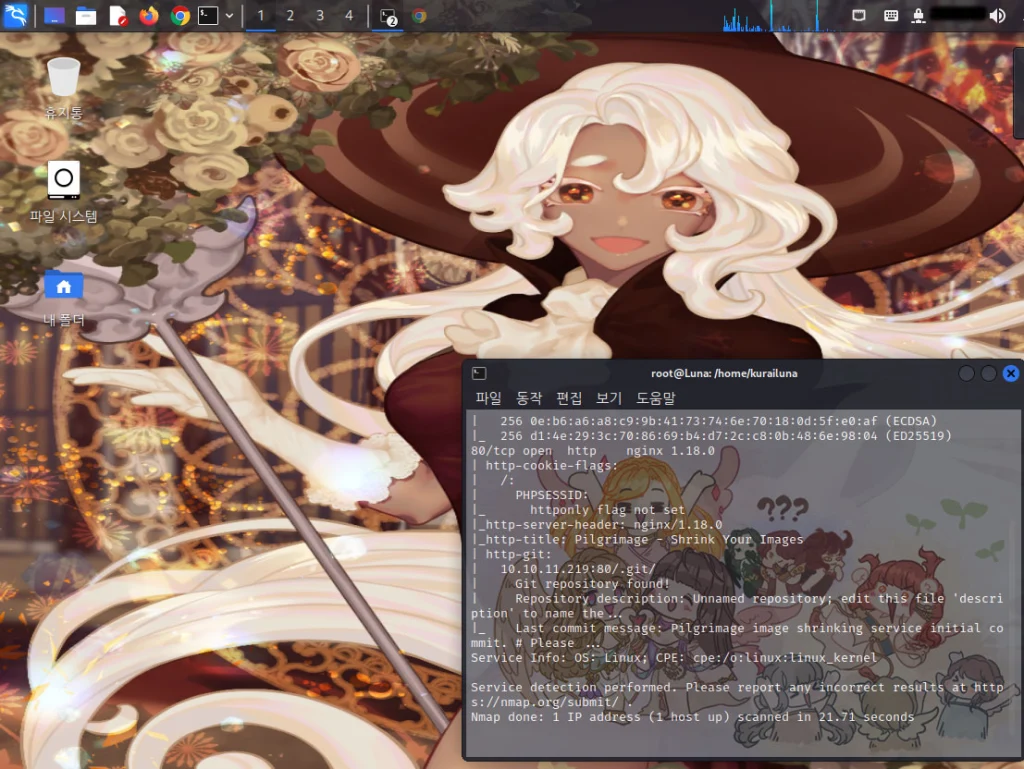The width and height of the screenshot is (1024, 769).
Task: Switch to workspace 1
Action: pyautogui.click(x=261, y=16)
